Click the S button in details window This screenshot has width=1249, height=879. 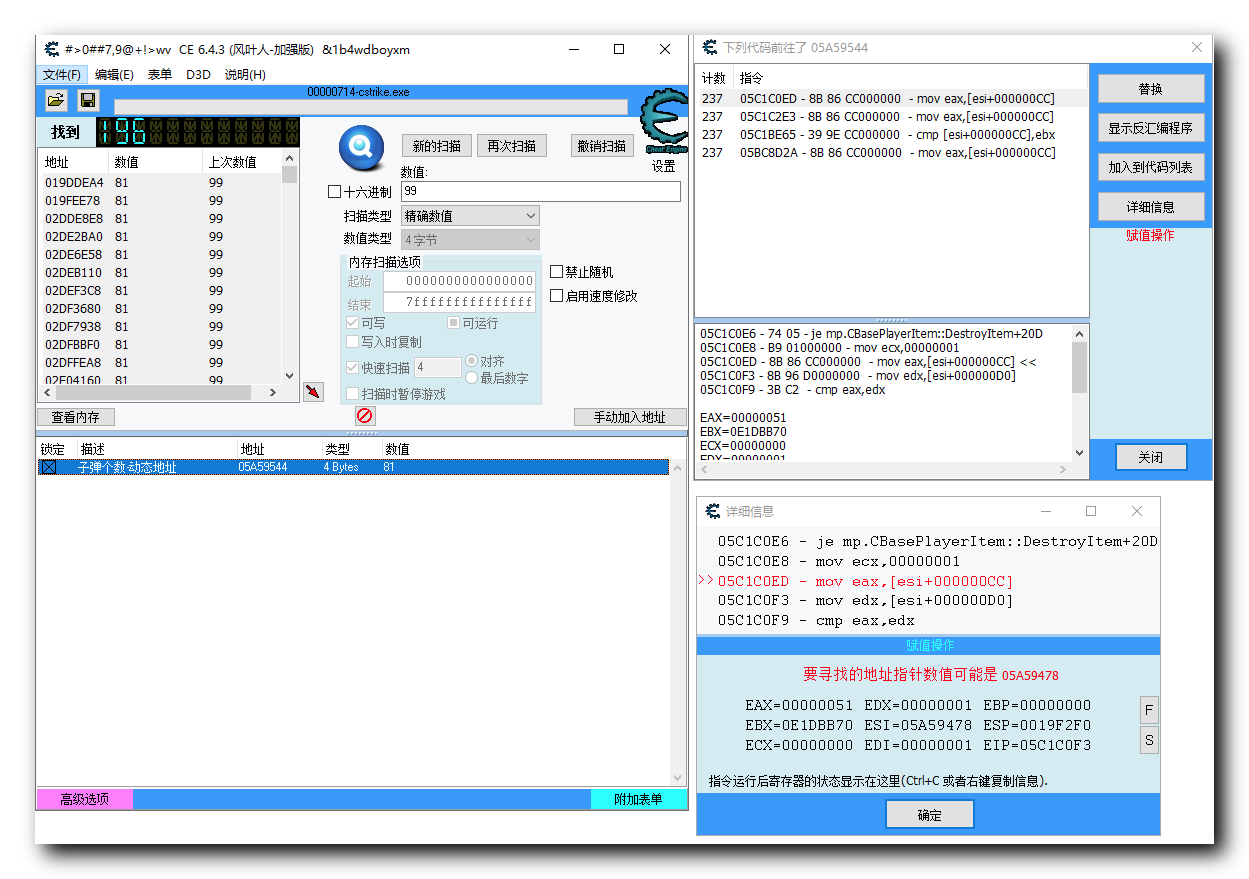click(x=1149, y=740)
